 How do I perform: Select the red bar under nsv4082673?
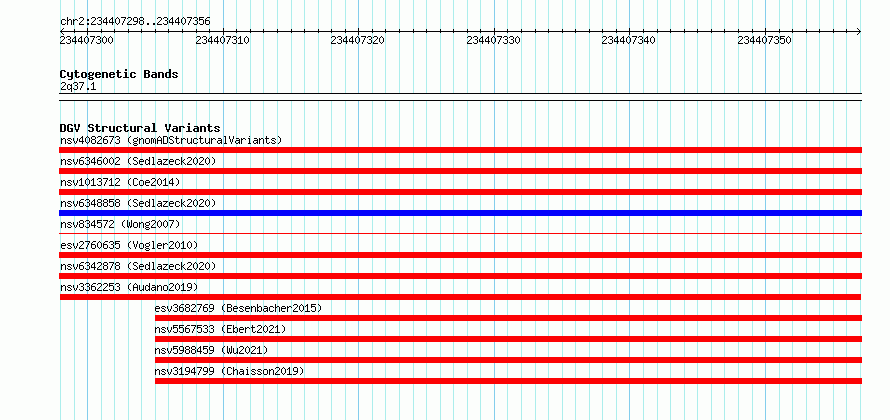click(460, 150)
